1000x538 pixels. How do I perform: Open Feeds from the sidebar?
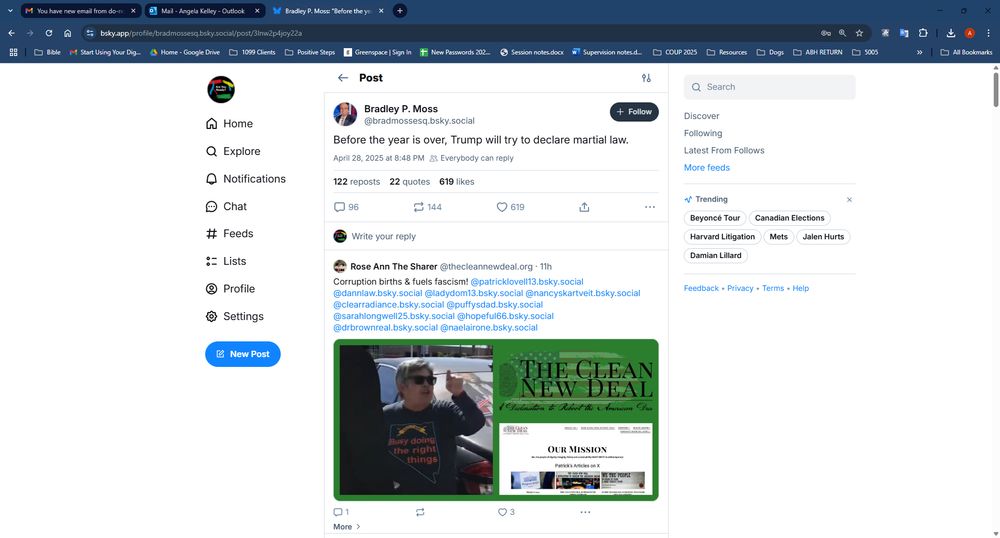click(x=230, y=233)
